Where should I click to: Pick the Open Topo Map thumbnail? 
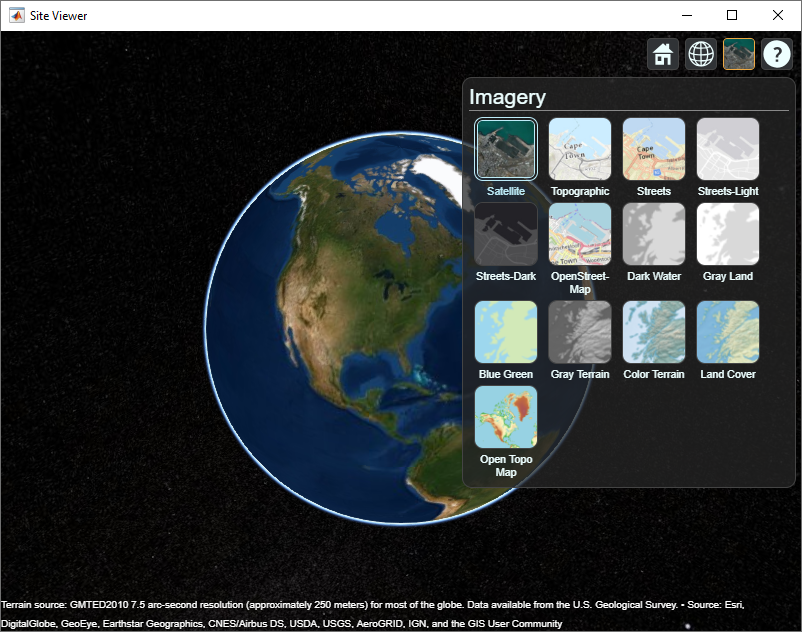click(506, 417)
